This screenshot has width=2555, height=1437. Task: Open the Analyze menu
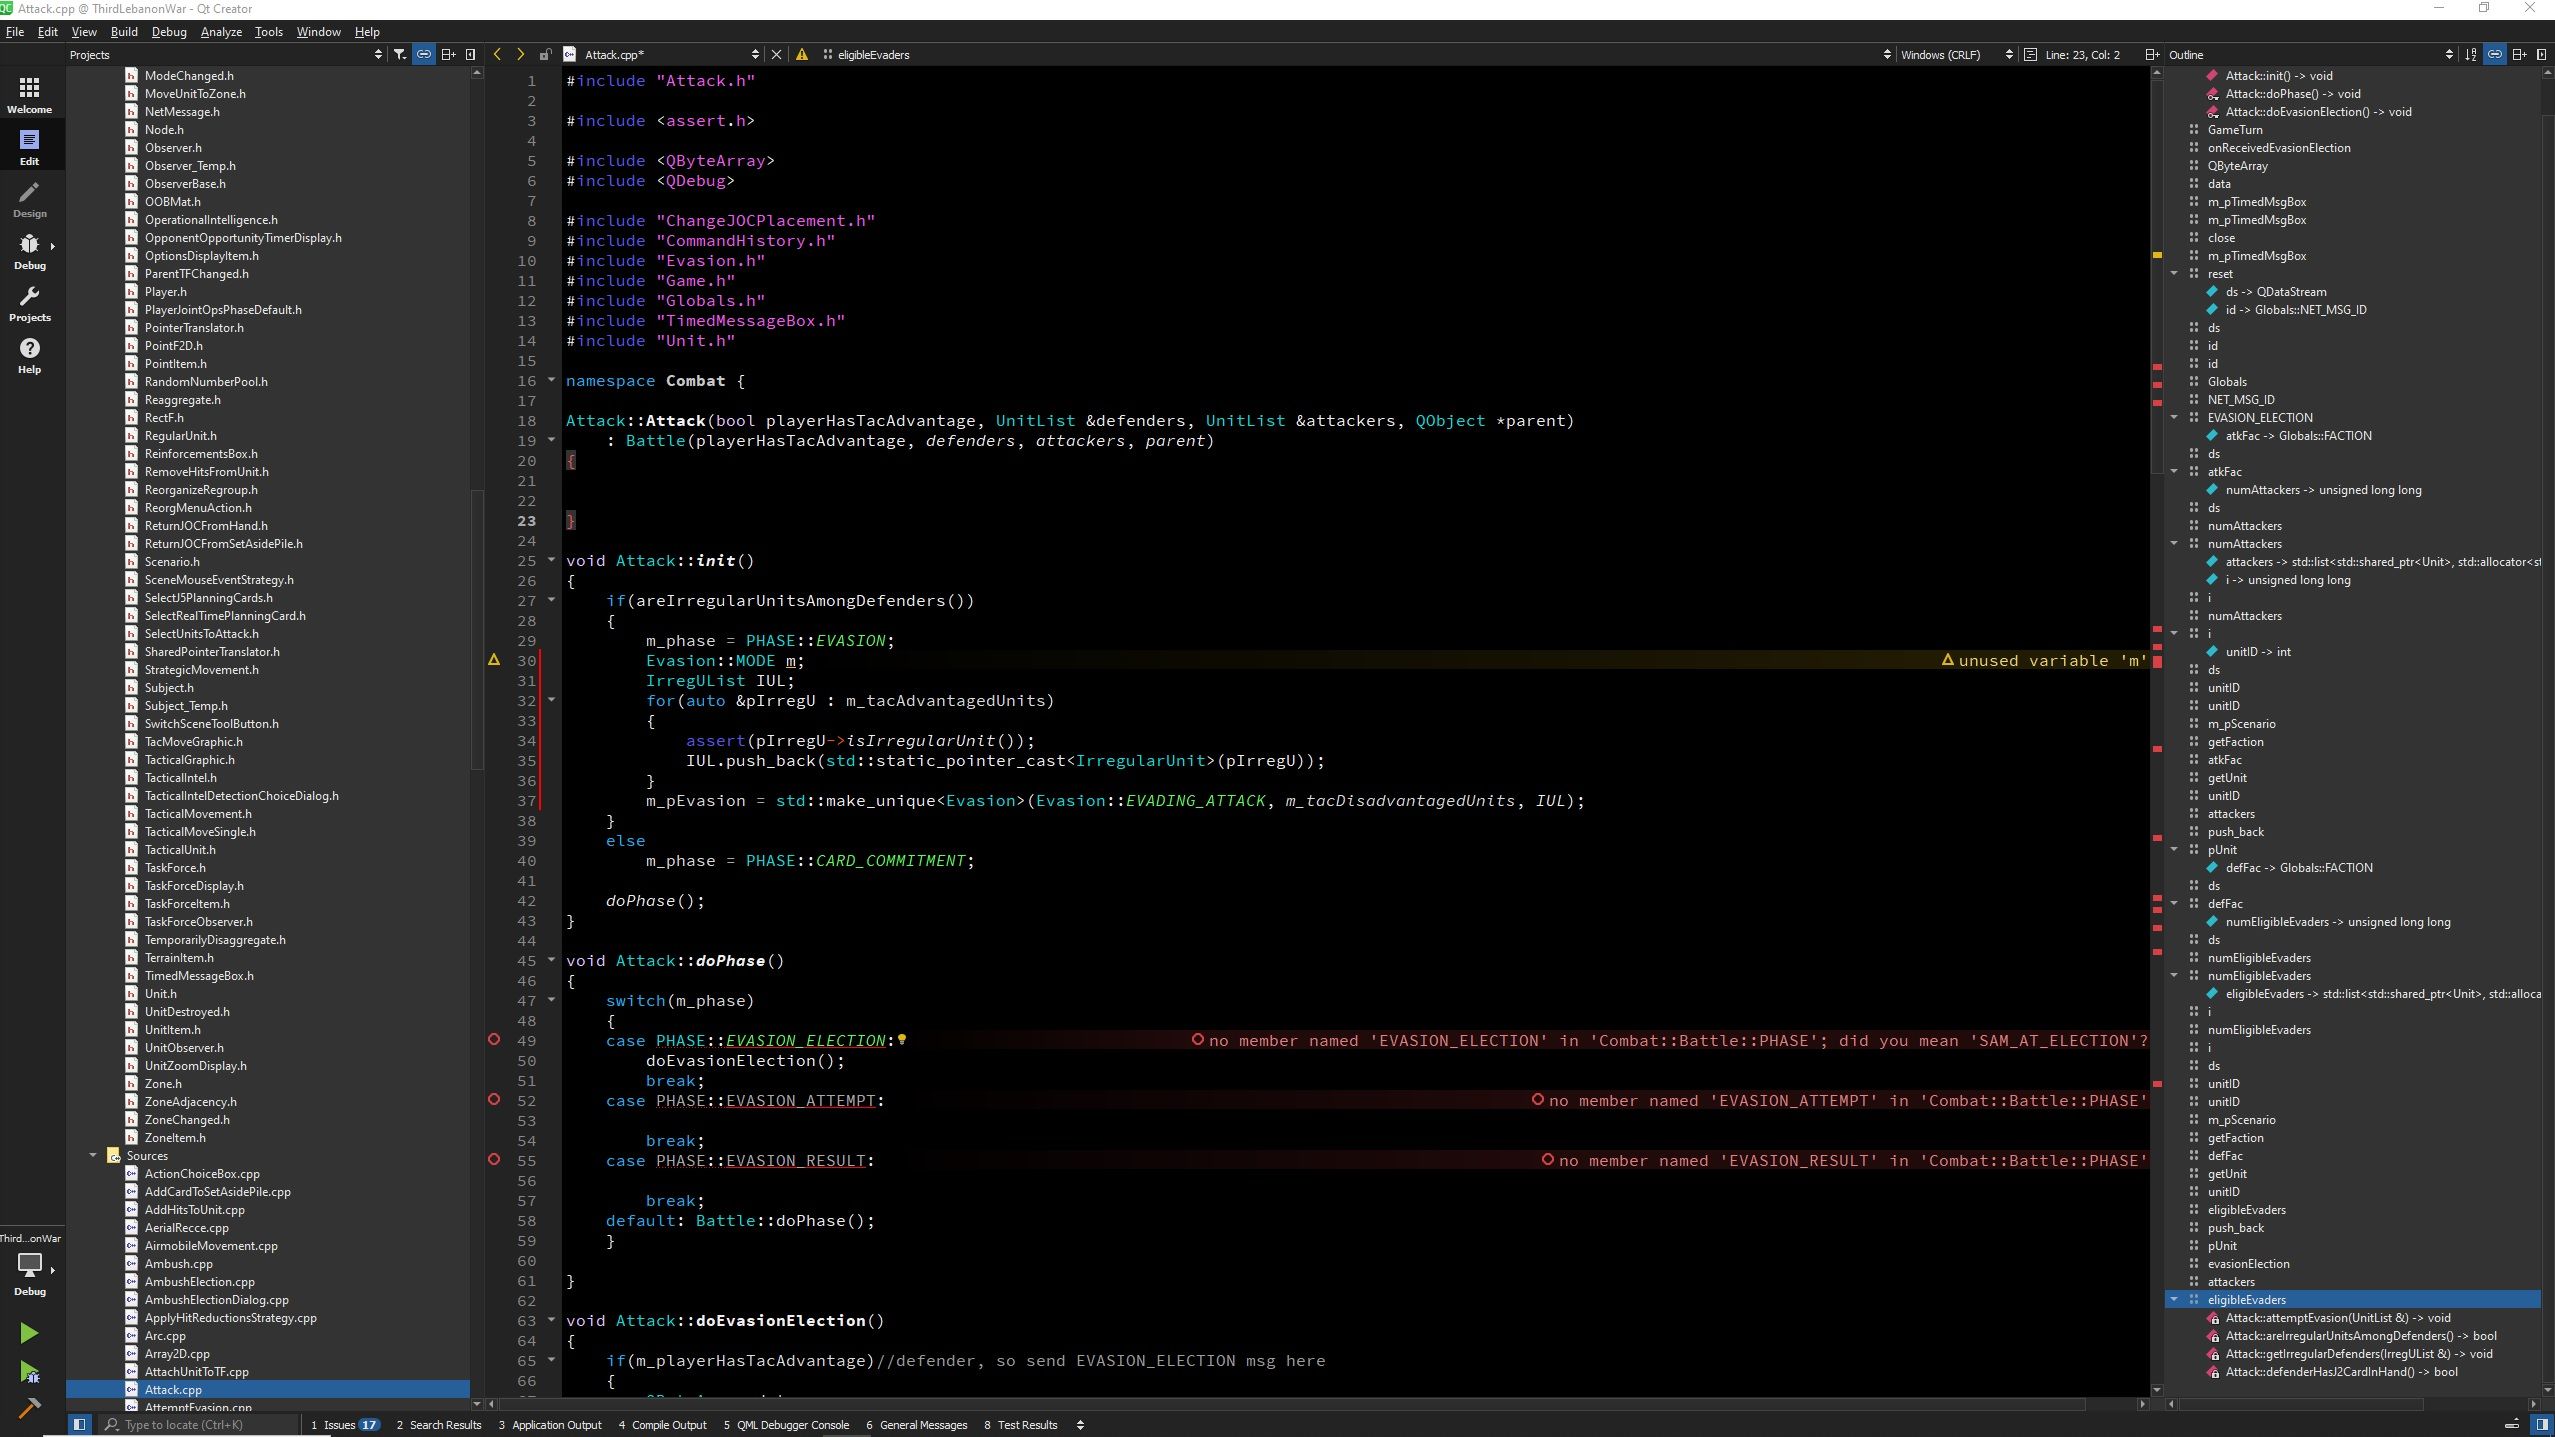tap(221, 31)
